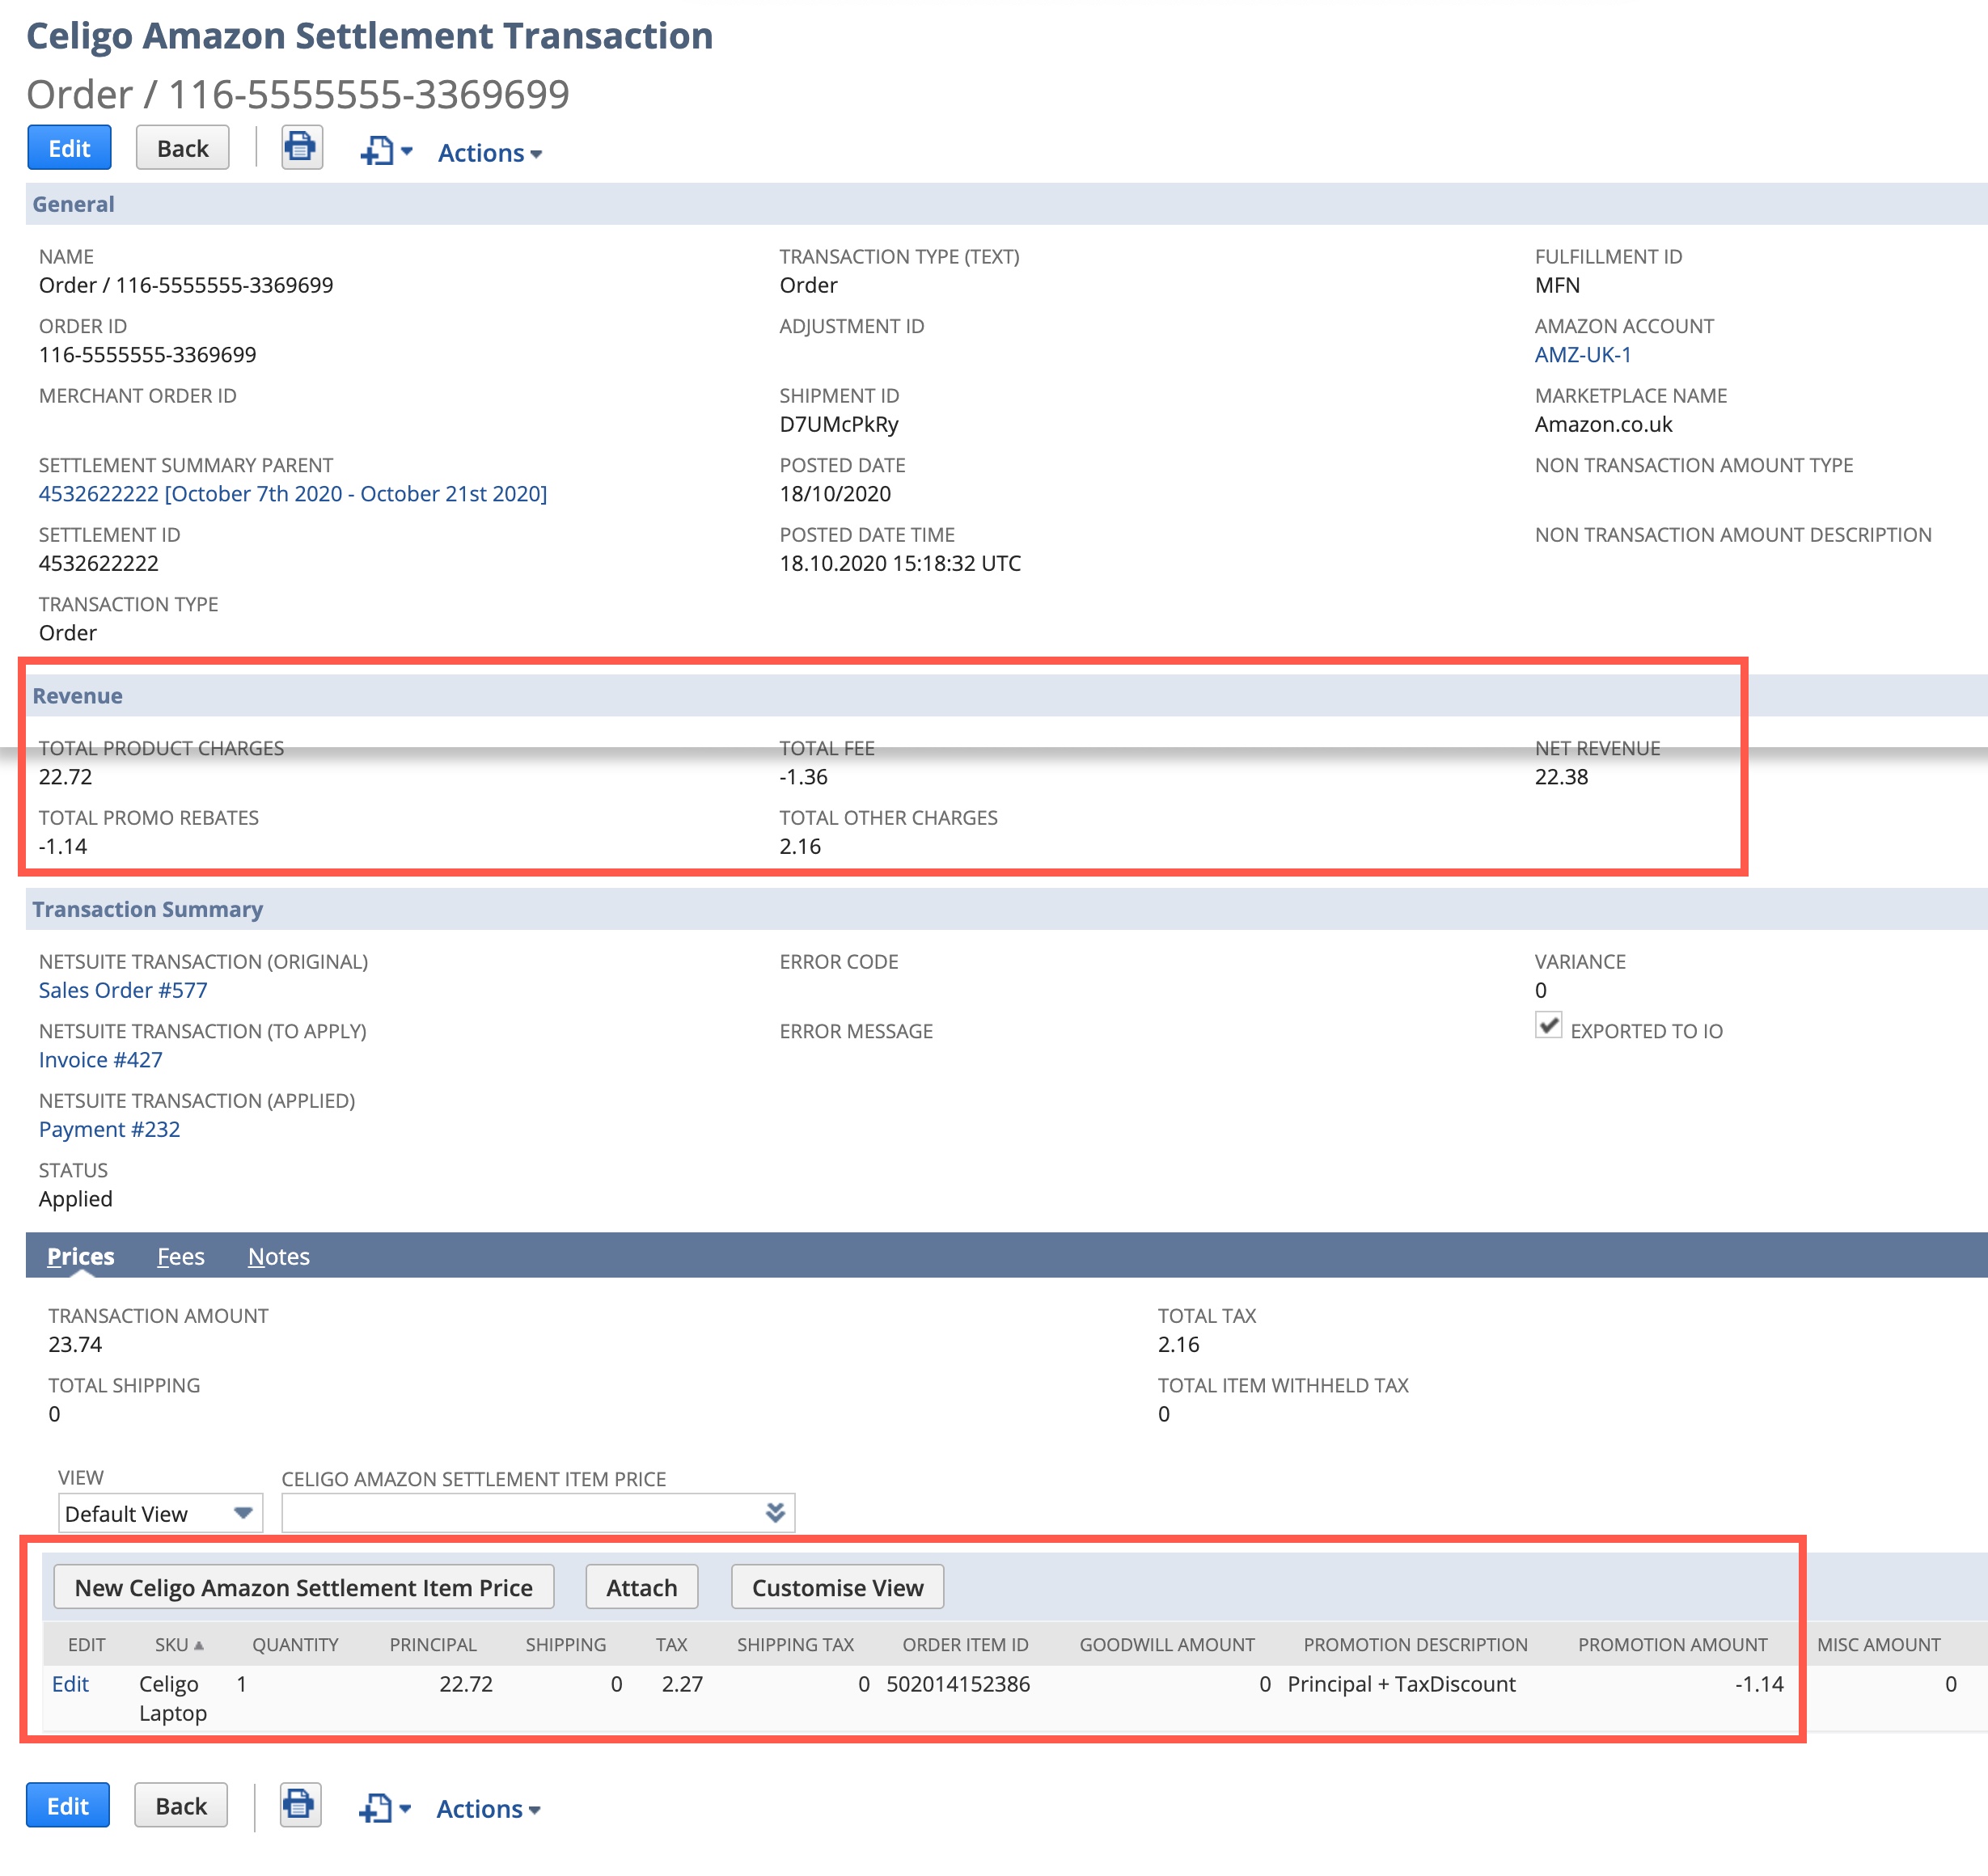
Task: Select the Celigo Laptop SKU cell
Action: point(173,1699)
